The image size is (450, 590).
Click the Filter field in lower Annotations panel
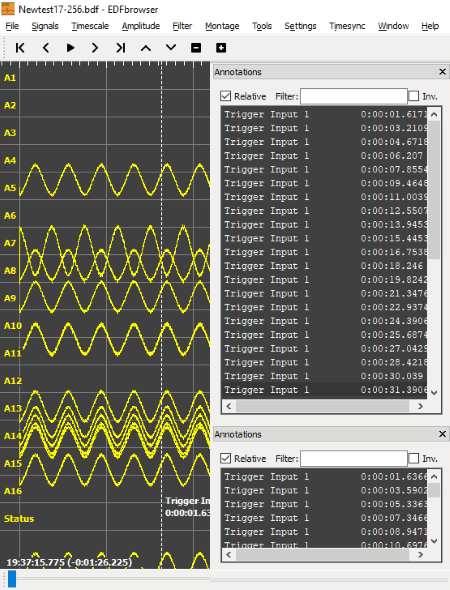point(354,458)
